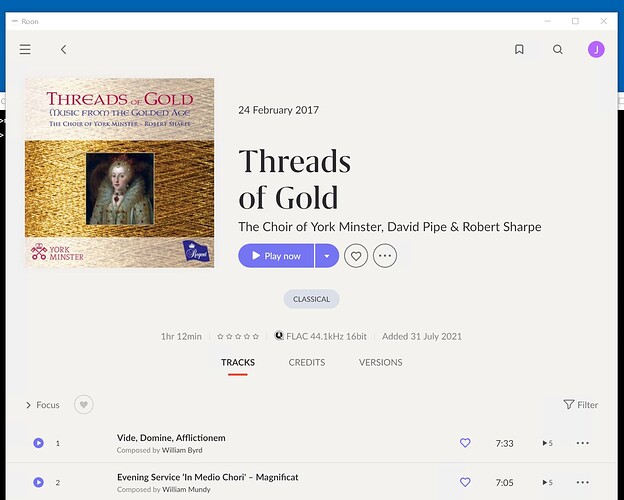Open Robert Sharpe artist link

coord(502,227)
